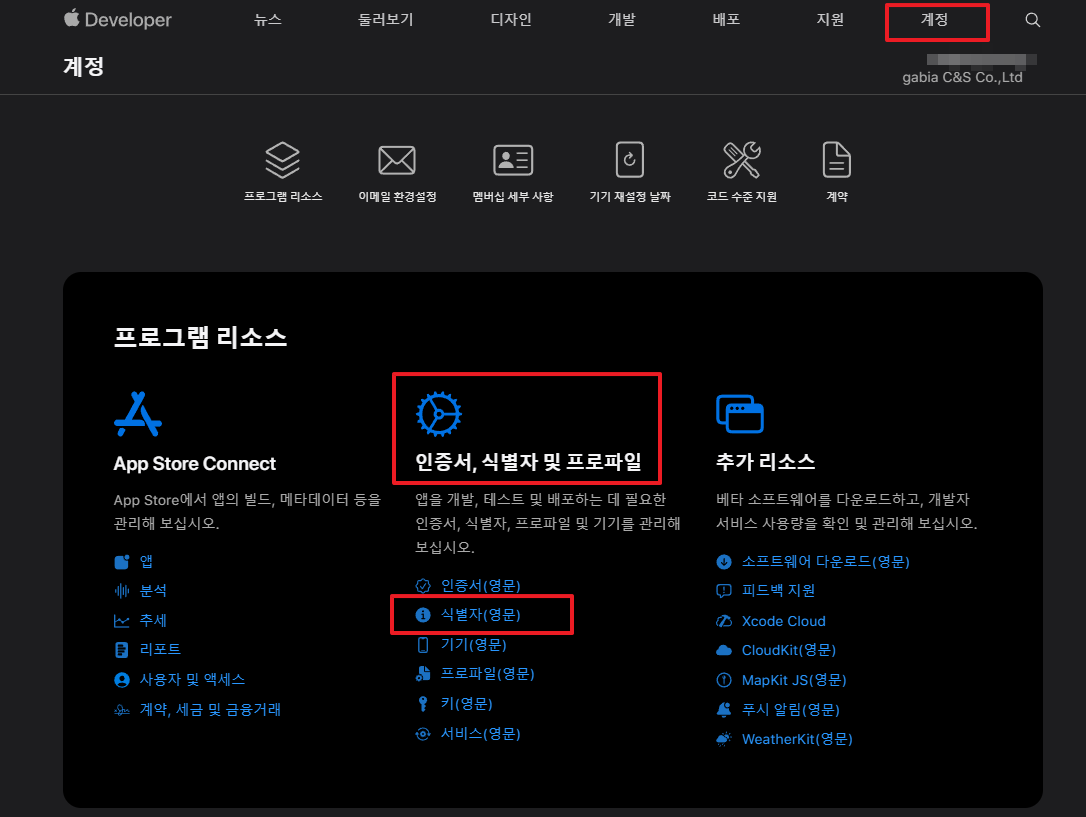Click the WeatherKit sun cloud icon

coord(724,739)
